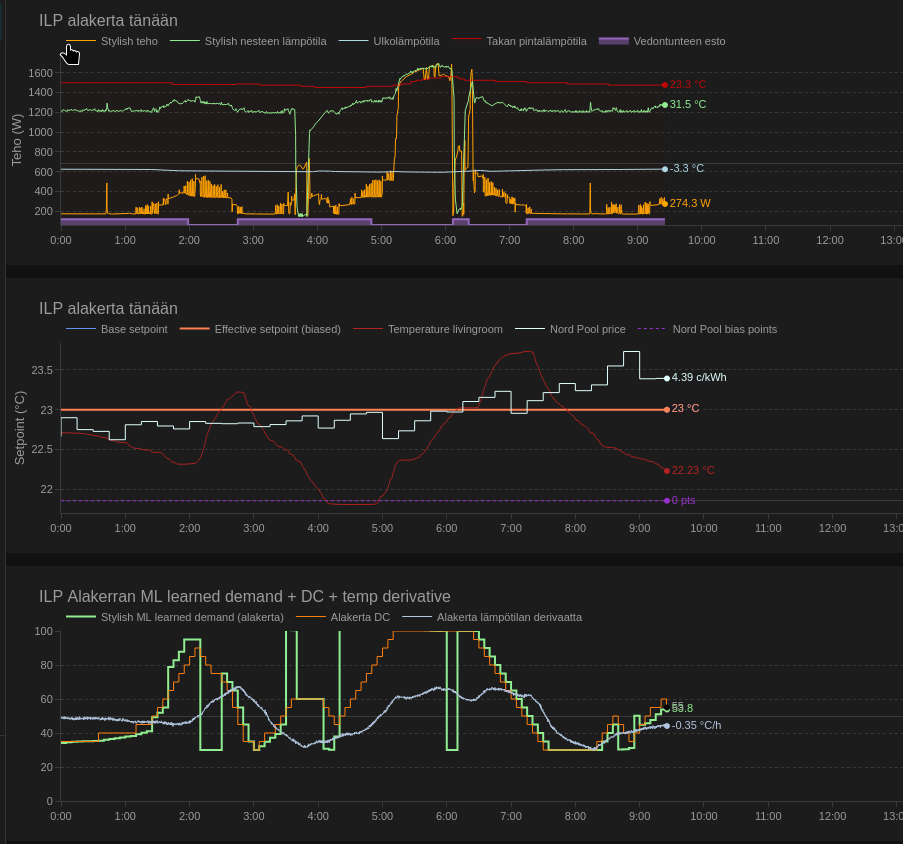Click the red line icon beside Takan pintalämpötila
Screen dimensions: 903x844
coord(467,41)
